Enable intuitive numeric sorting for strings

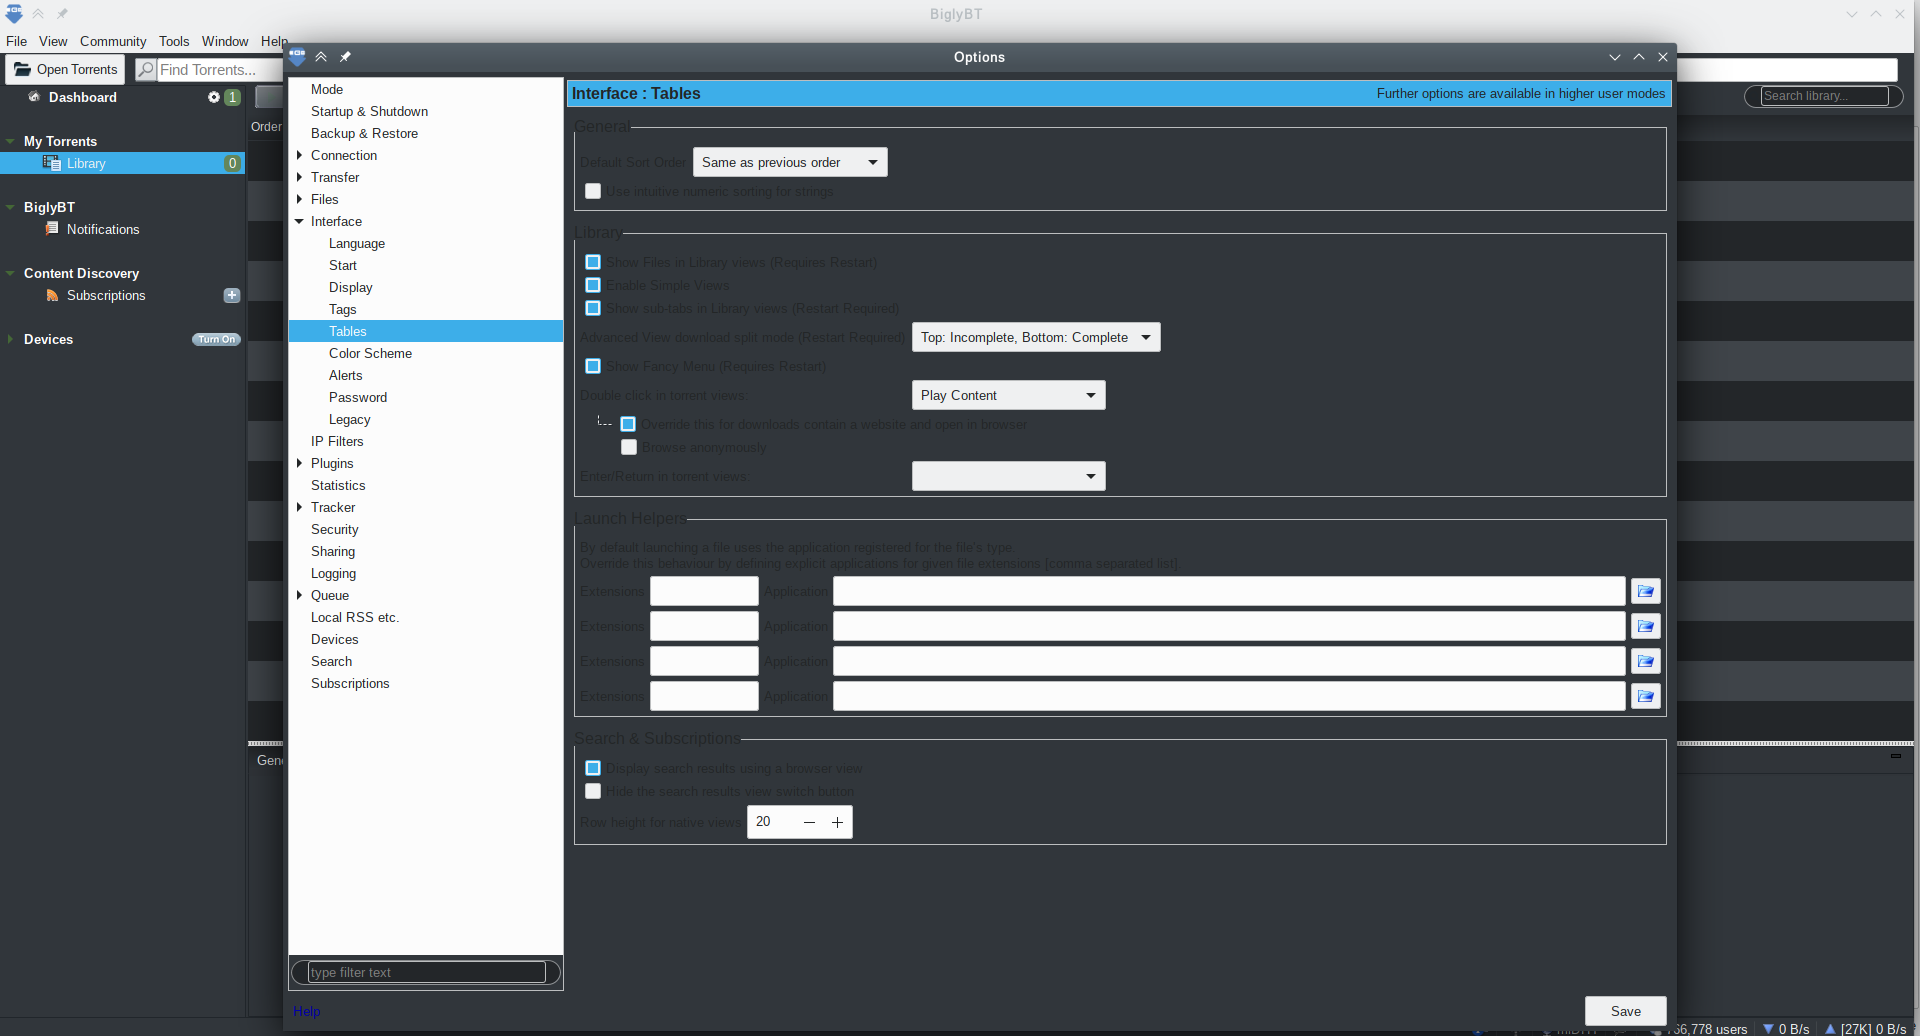click(593, 191)
